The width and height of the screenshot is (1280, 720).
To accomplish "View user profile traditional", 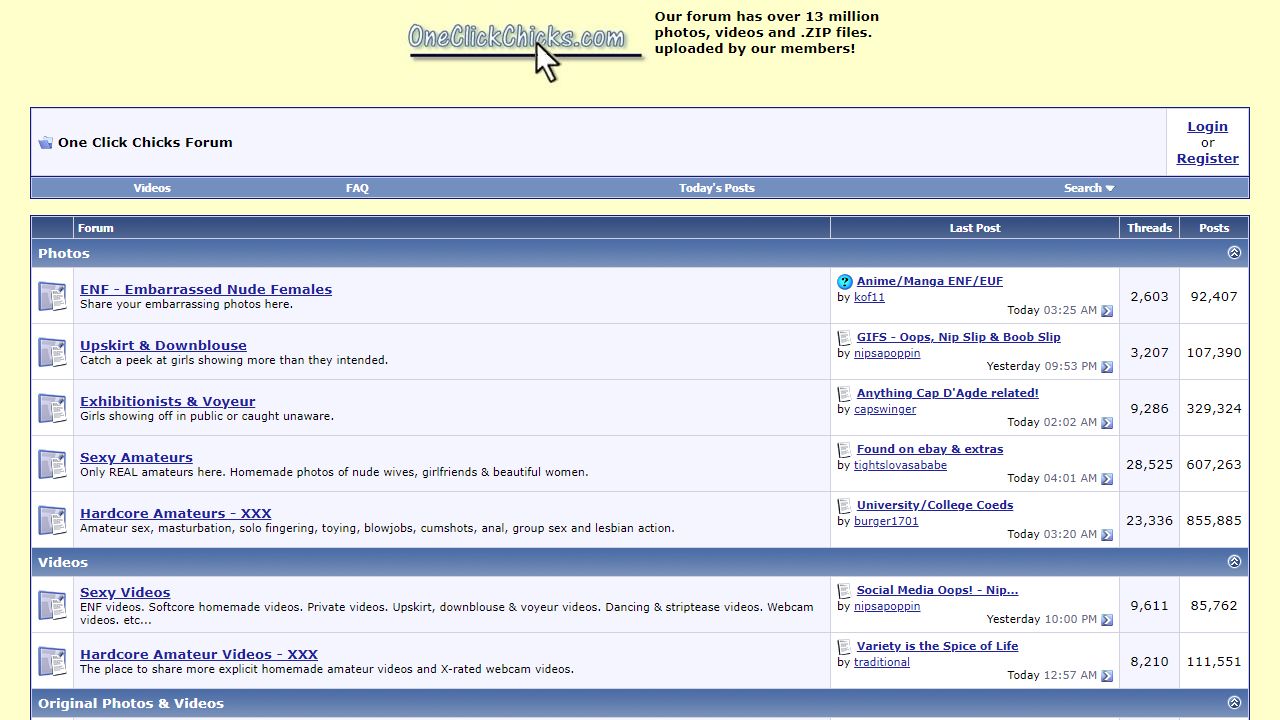I will pos(882,662).
